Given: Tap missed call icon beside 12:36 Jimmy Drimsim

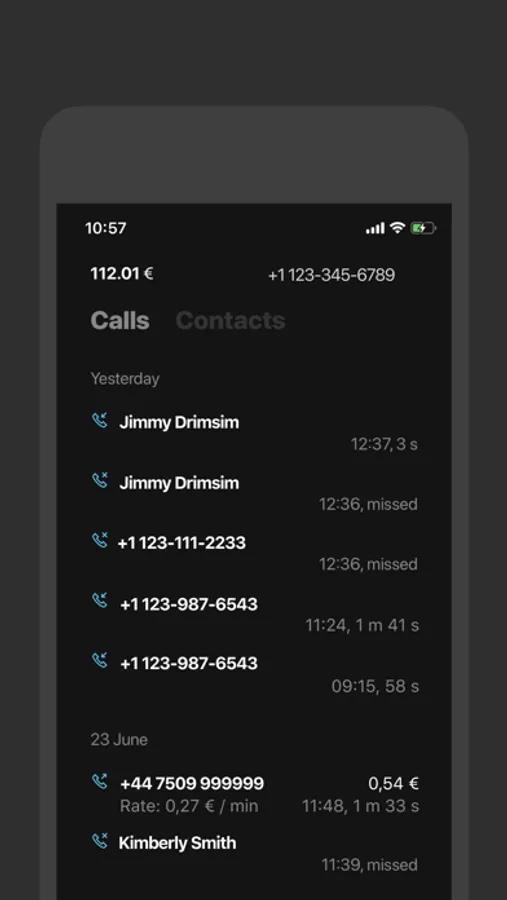Looking at the screenshot, I should pyautogui.click(x=100, y=480).
